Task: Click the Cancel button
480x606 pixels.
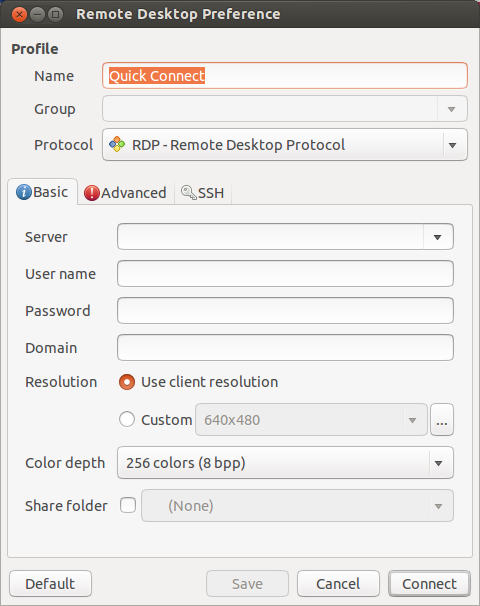Action: coord(338,584)
